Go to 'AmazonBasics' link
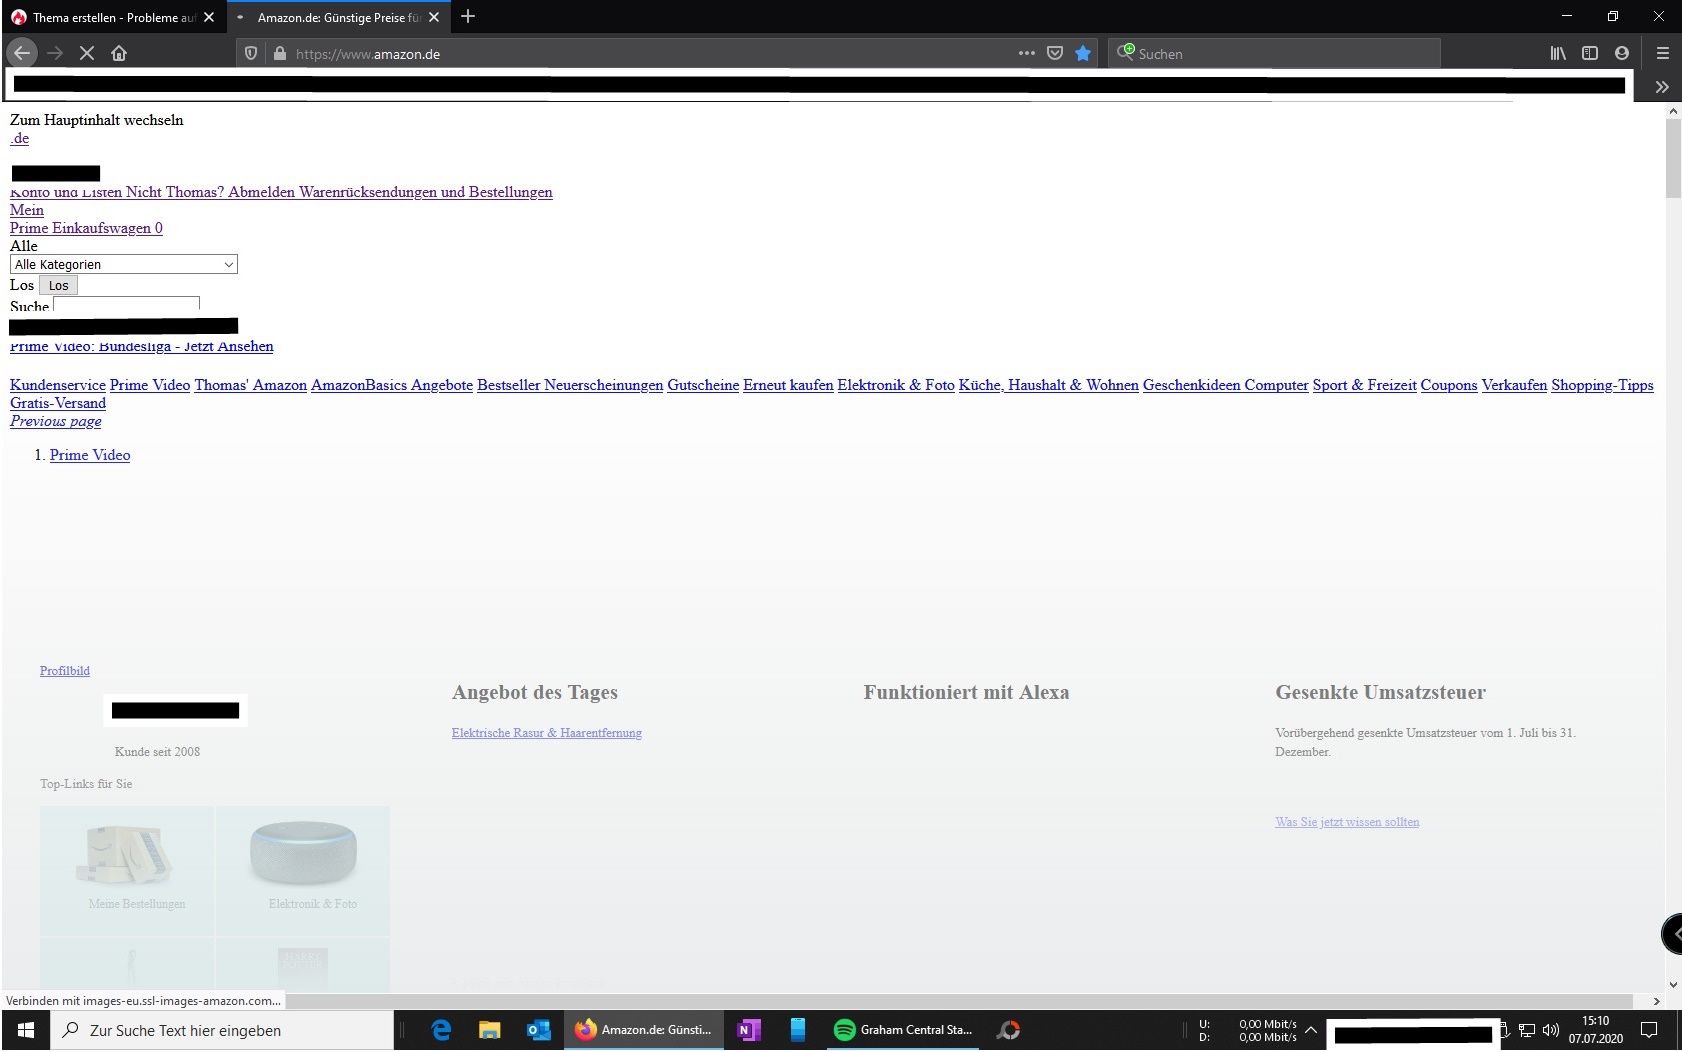The height and width of the screenshot is (1052, 1682). coord(359,385)
